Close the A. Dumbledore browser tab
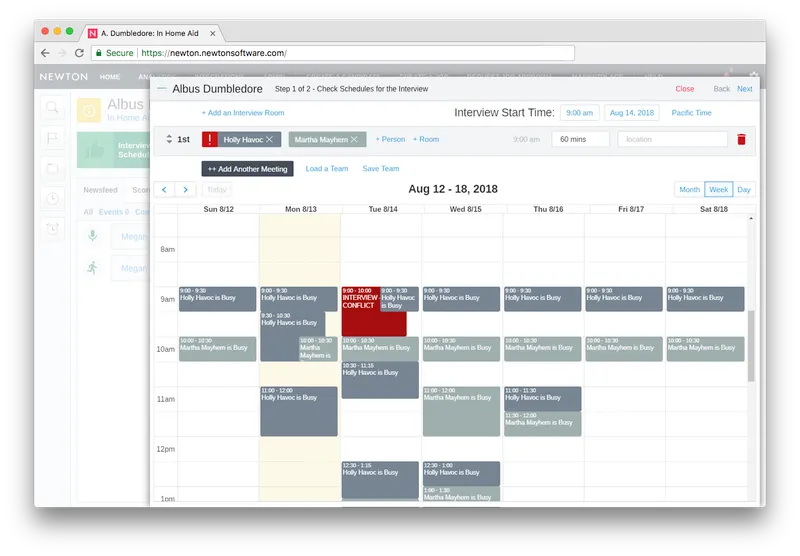Viewport: 800px width, 556px height. (x=213, y=33)
